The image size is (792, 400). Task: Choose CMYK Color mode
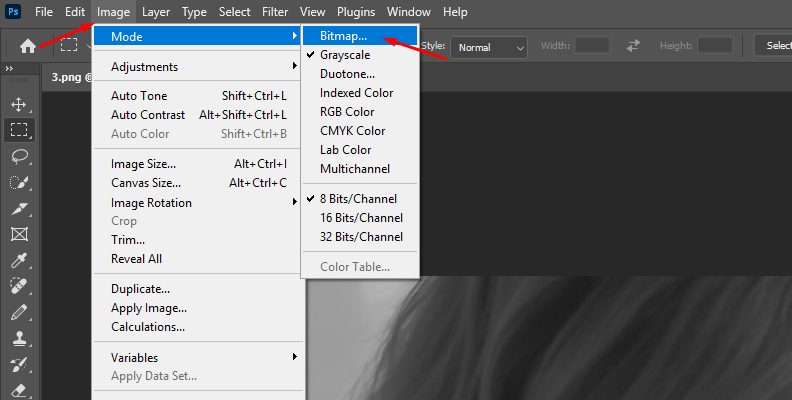pyautogui.click(x=360, y=131)
